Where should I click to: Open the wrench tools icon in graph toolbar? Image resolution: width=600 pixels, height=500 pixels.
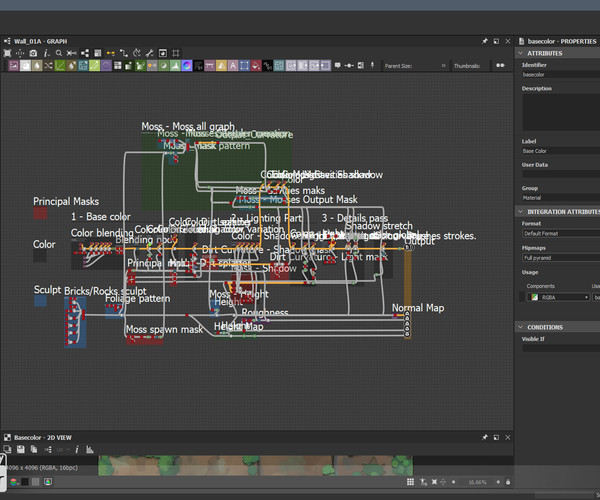click(x=150, y=53)
